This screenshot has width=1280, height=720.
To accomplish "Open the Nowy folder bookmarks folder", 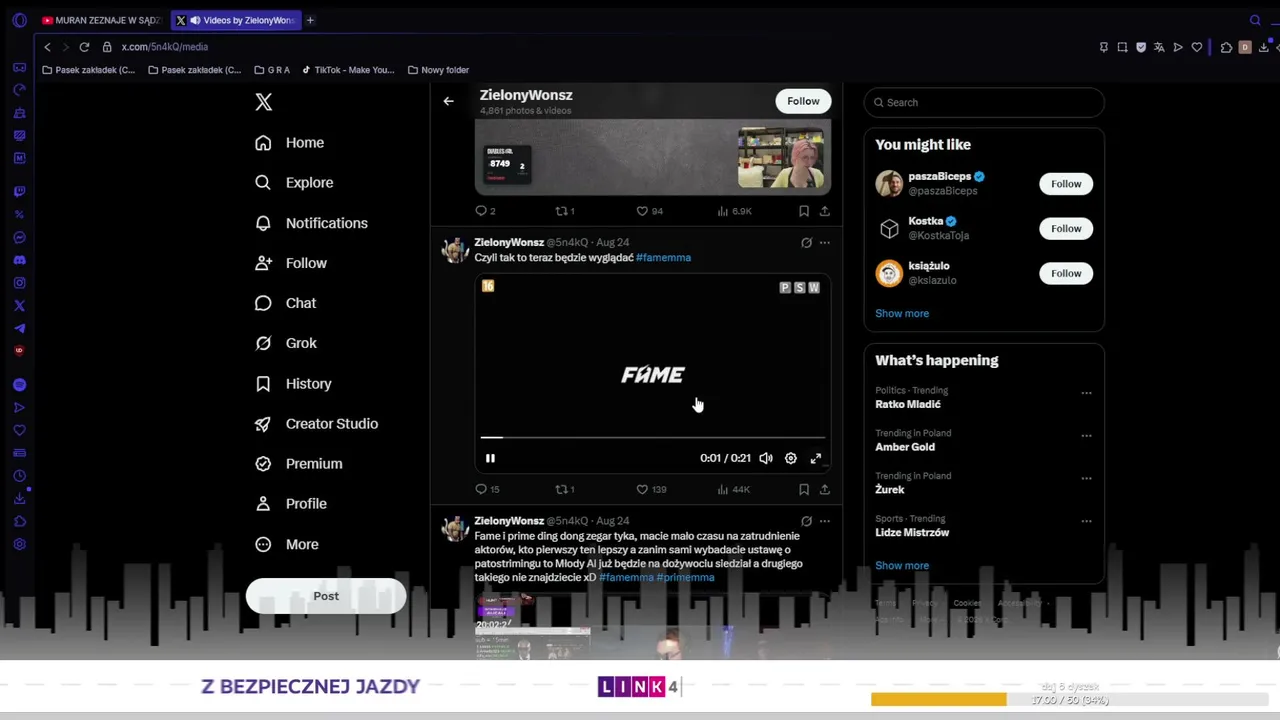I will [438, 70].
